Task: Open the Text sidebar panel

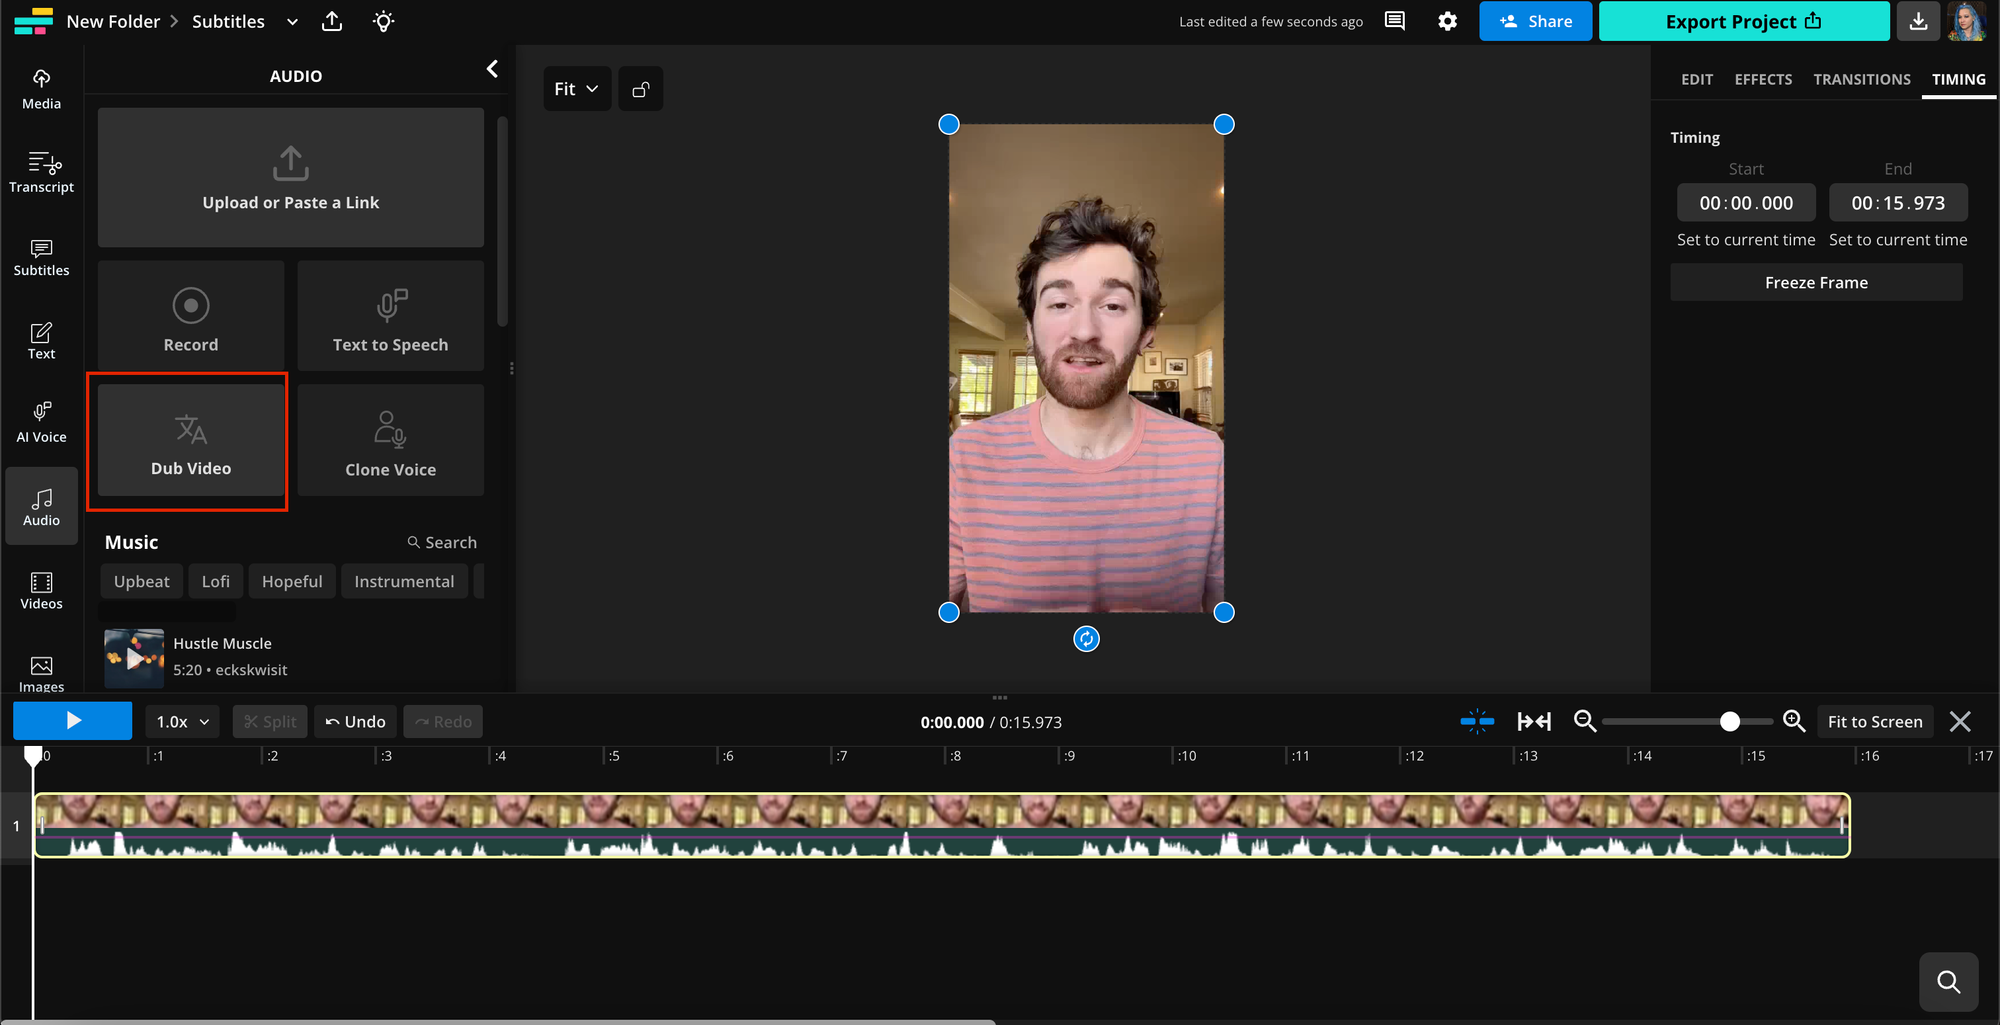Action: point(41,340)
